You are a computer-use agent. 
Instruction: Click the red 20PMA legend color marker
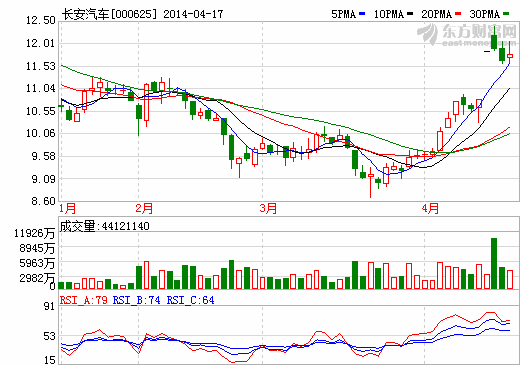(458, 14)
